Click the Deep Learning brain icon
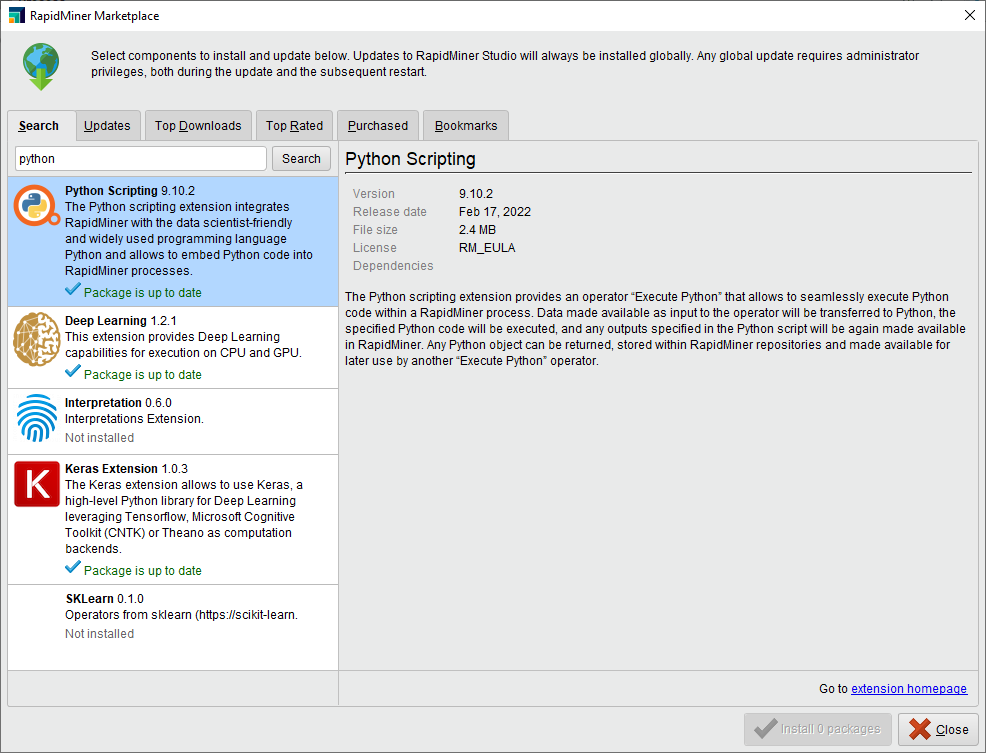 coord(36,339)
